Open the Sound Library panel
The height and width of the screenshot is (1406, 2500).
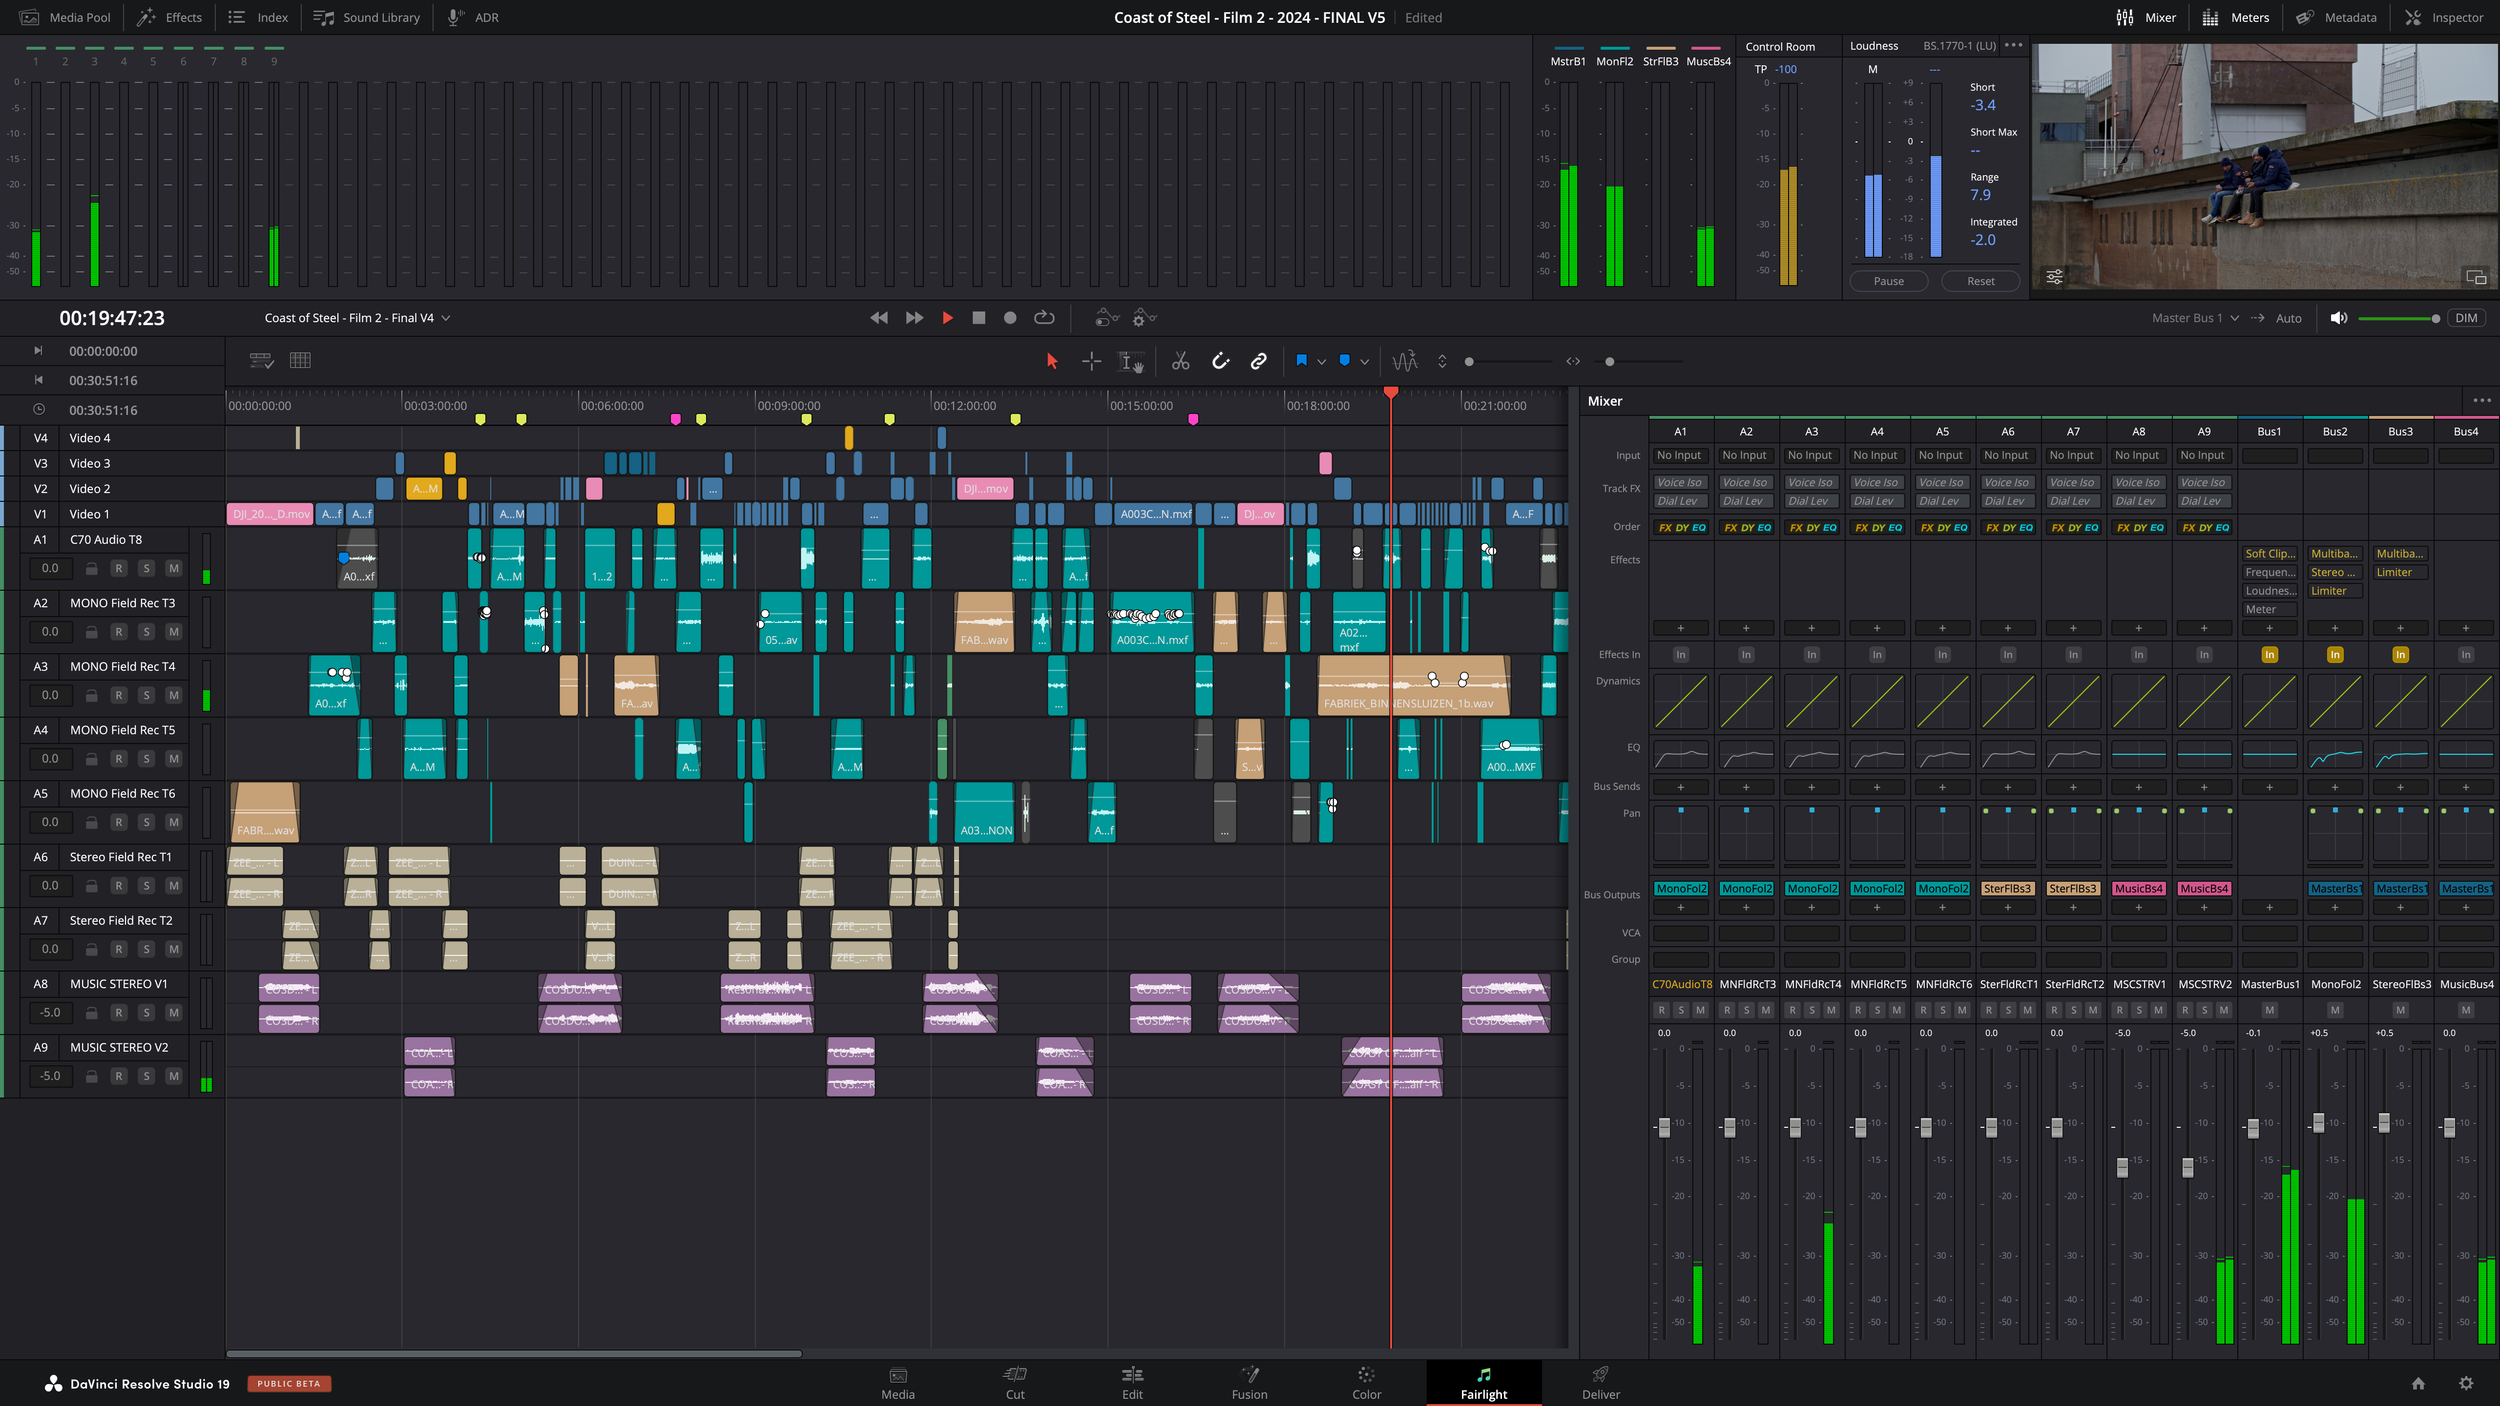pos(367,17)
